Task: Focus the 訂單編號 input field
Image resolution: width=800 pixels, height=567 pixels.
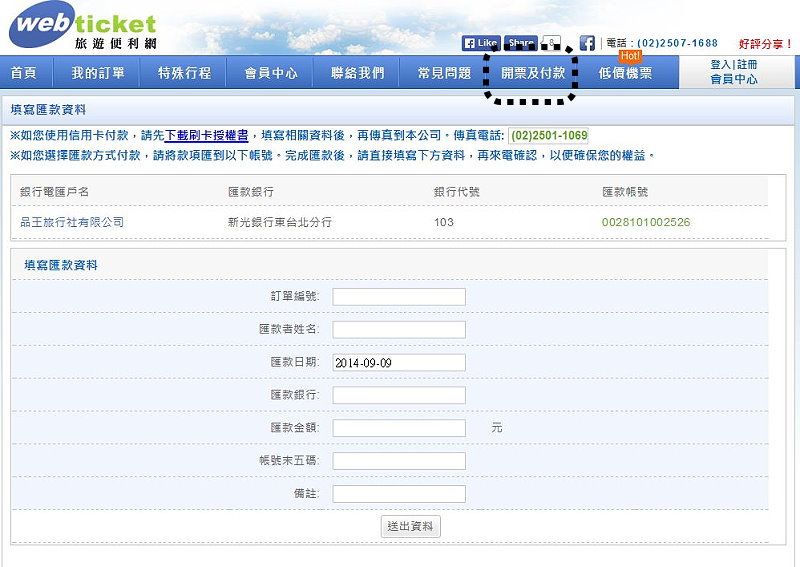Action: pyautogui.click(x=399, y=297)
